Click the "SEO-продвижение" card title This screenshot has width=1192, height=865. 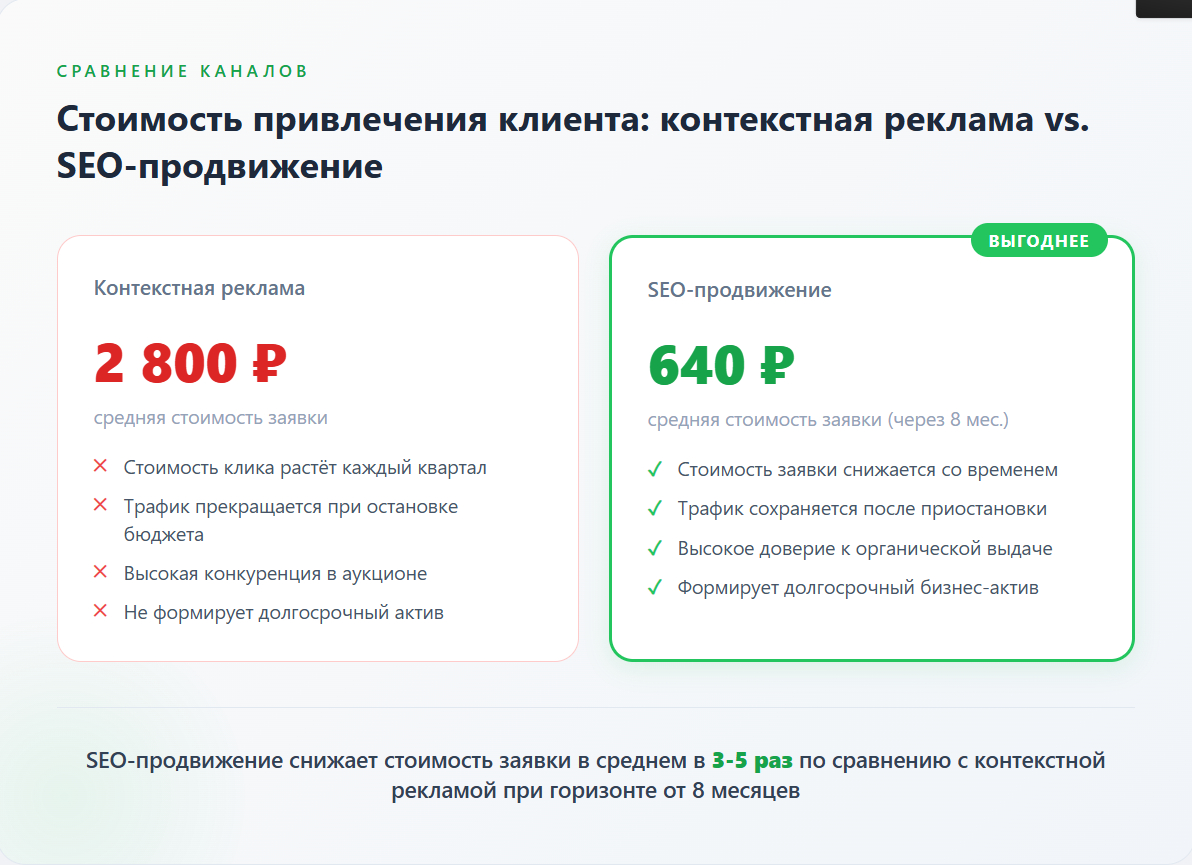[739, 290]
